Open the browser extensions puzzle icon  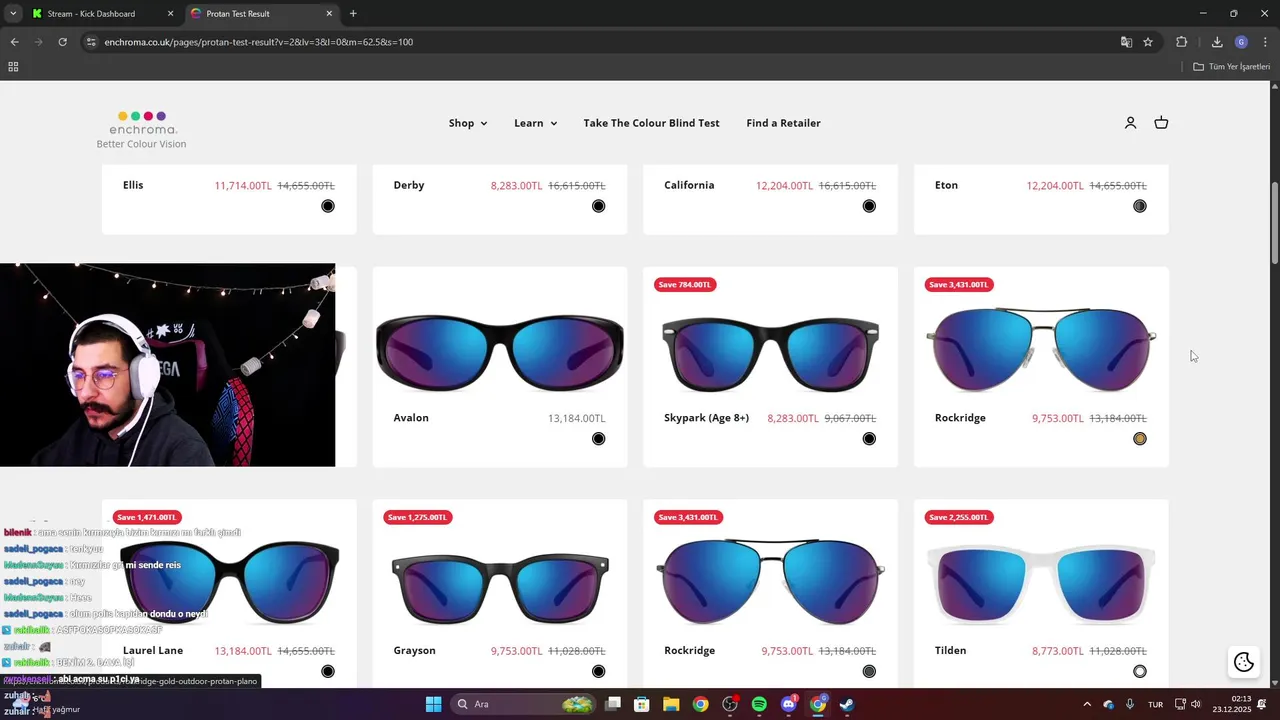[x=1181, y=42]
